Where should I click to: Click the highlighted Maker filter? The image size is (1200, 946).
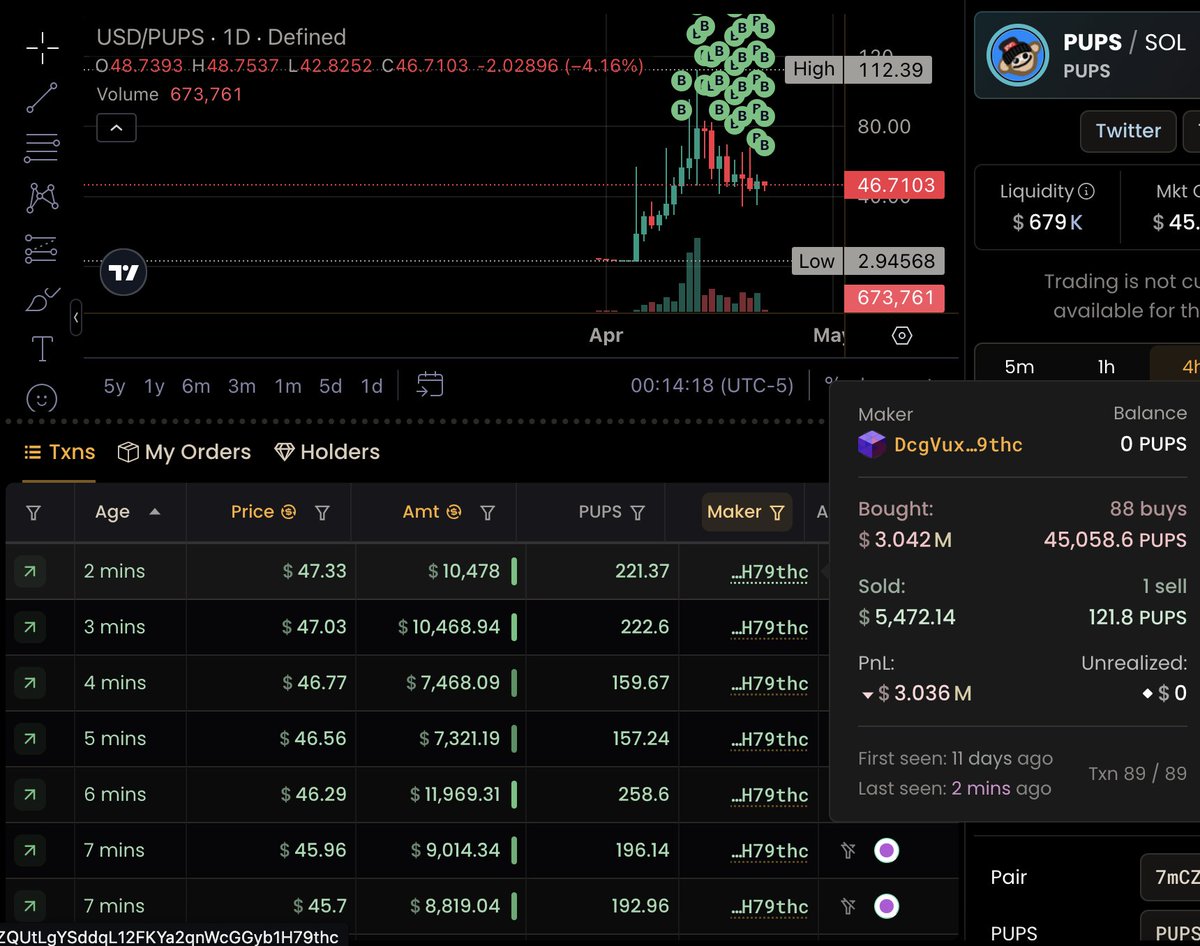[x=746, y=512]
